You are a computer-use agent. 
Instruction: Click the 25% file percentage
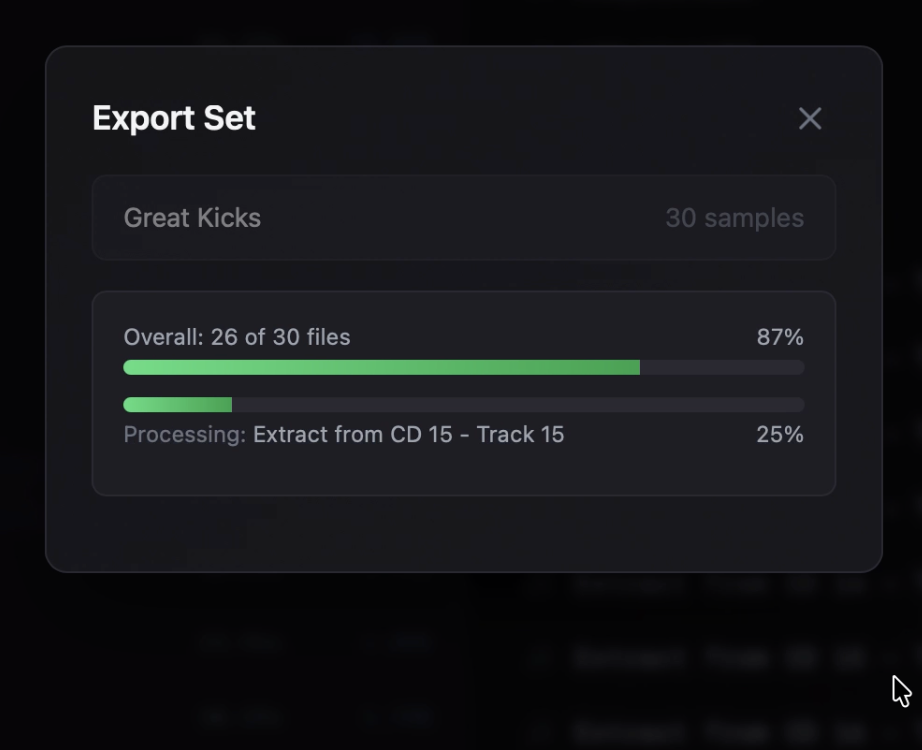[780, 435]
